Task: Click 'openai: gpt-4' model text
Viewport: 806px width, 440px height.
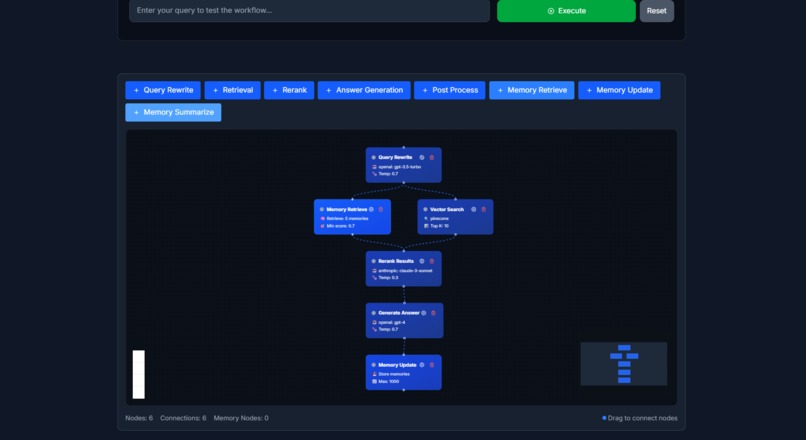Action: click(x=392, y=322)
